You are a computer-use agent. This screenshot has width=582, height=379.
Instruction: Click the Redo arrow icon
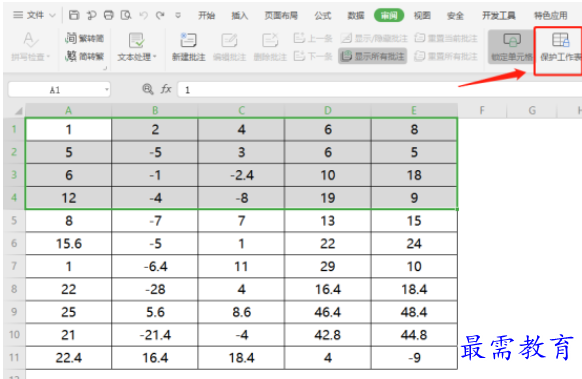click(160, 15)
